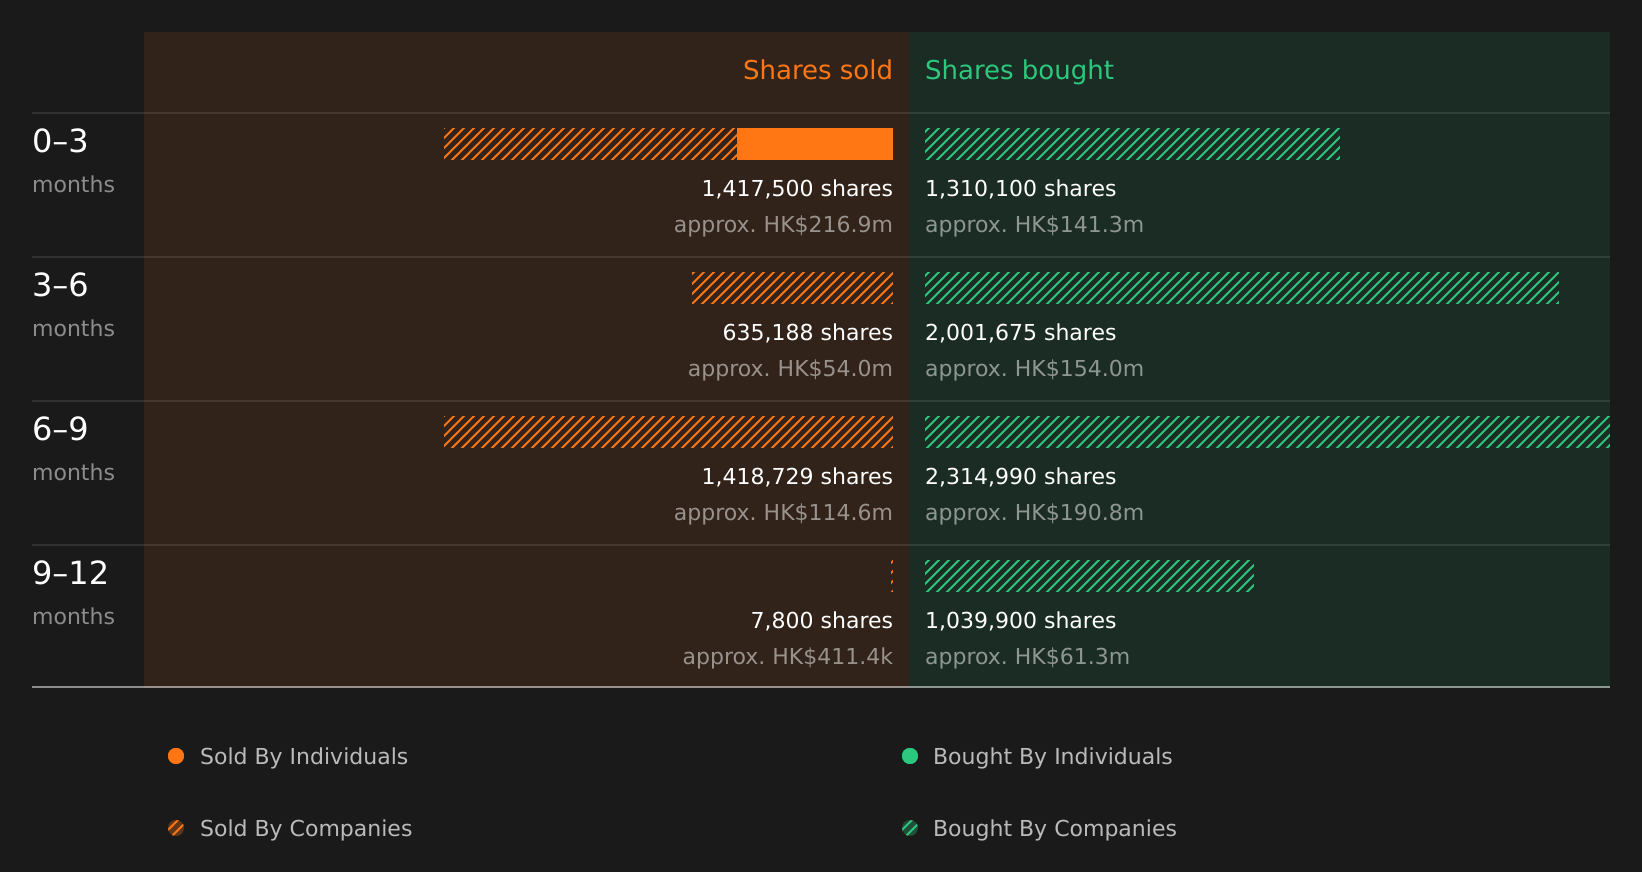Click the hatched orange 0–3 months sold bar
This screenshot has width=1642, height=872.
click(590, 144)
